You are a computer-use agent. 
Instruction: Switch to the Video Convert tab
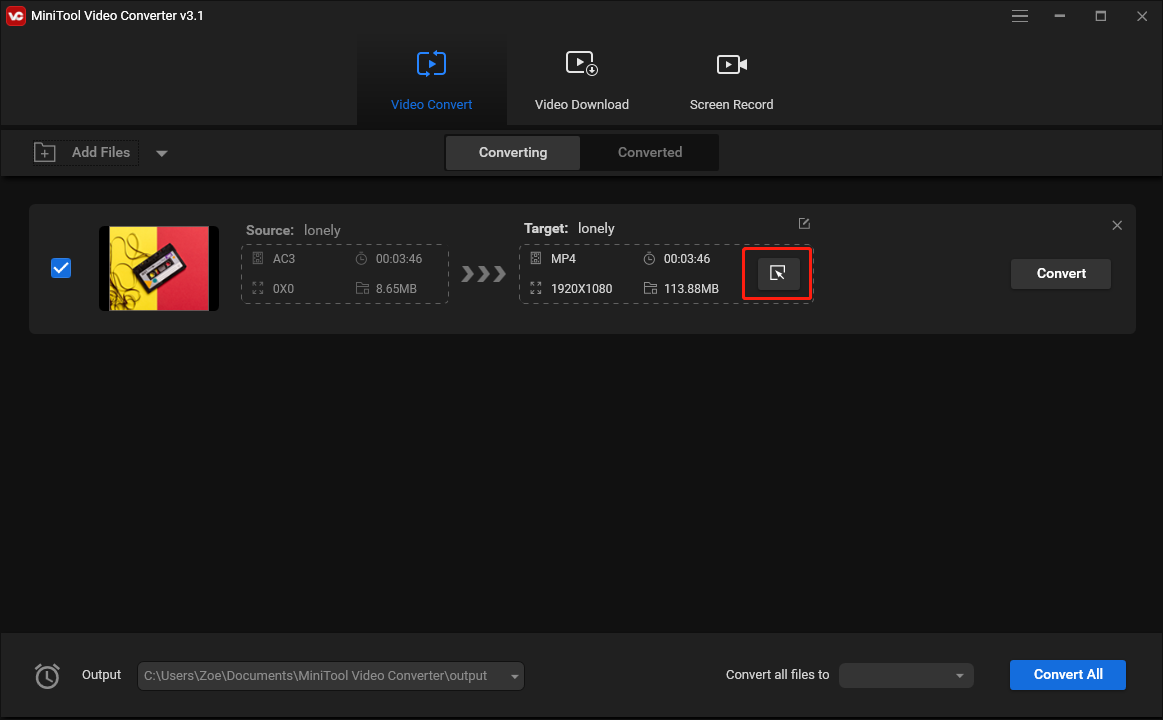tap(432, 82)
